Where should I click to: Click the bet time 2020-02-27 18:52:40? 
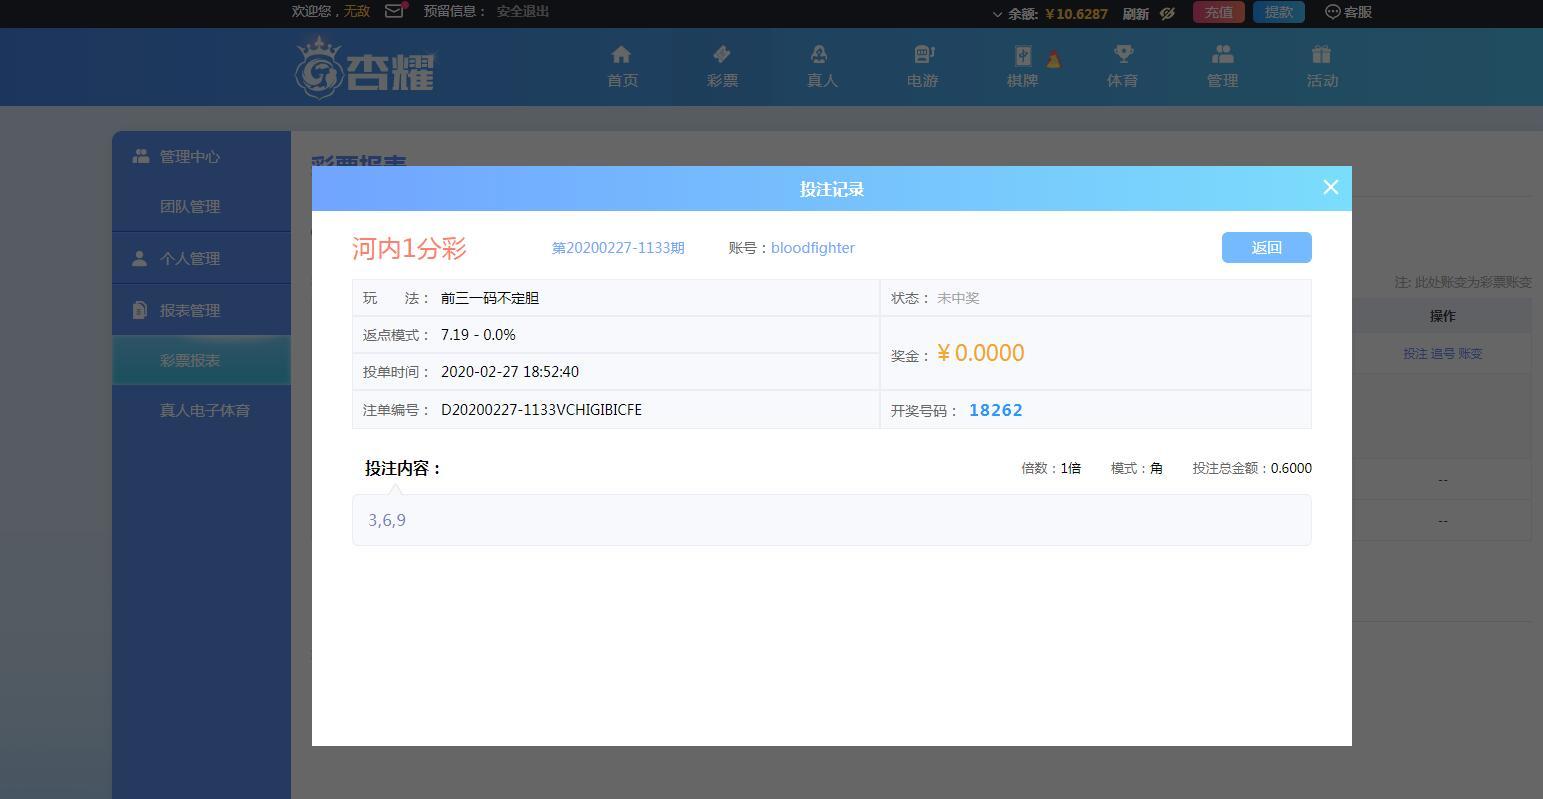coord(510,371)
